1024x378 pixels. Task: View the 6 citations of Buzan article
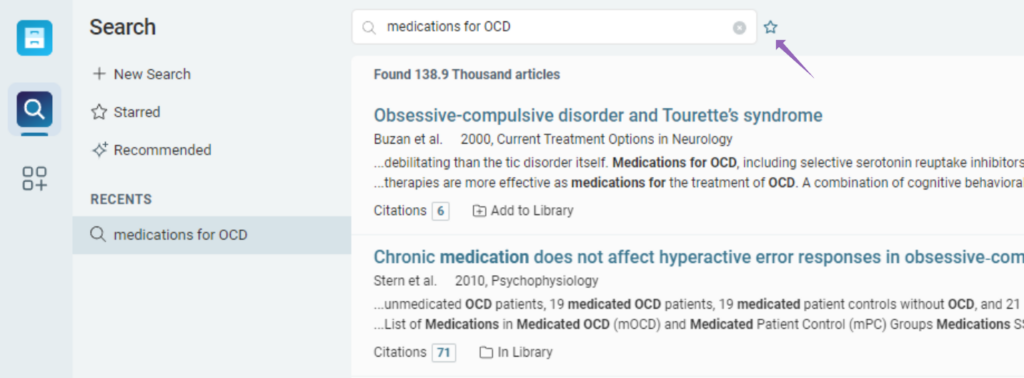[440, 211]
